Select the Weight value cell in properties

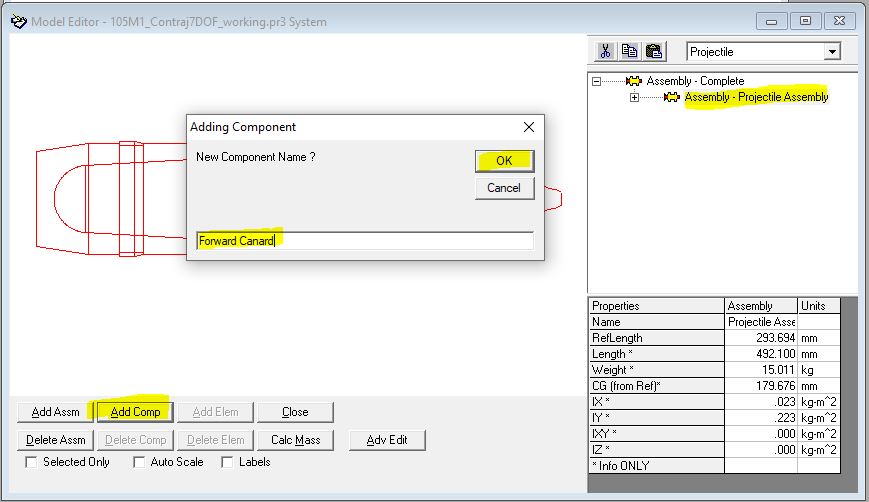760,370
